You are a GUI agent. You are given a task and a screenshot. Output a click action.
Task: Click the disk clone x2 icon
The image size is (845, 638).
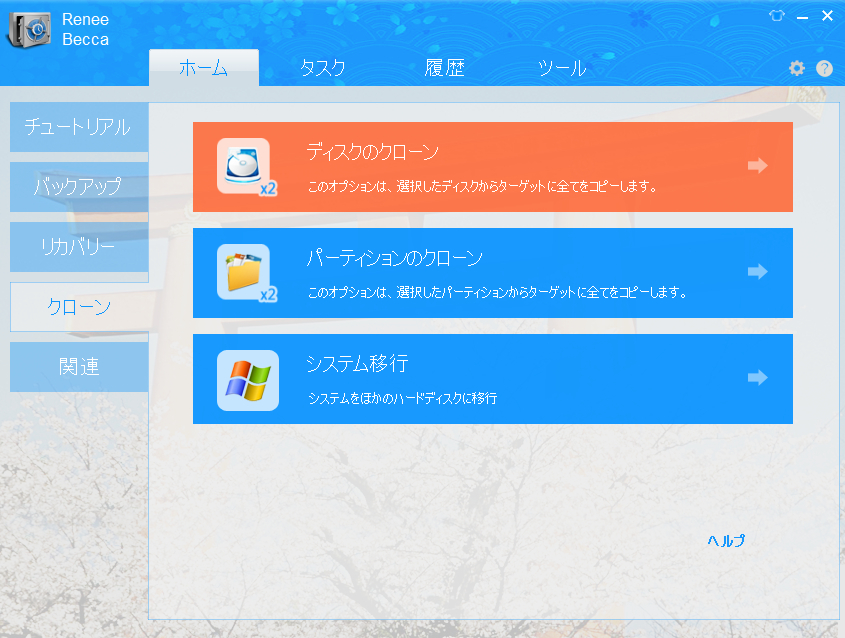coord(247,167)
